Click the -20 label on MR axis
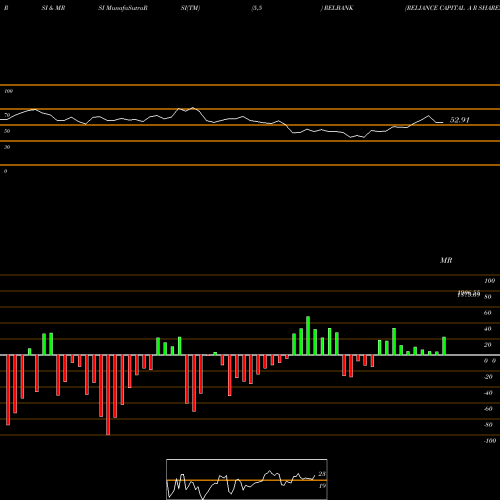Image resolution: width=500 pixels, height=500 pixels. [x=488, y=377]
